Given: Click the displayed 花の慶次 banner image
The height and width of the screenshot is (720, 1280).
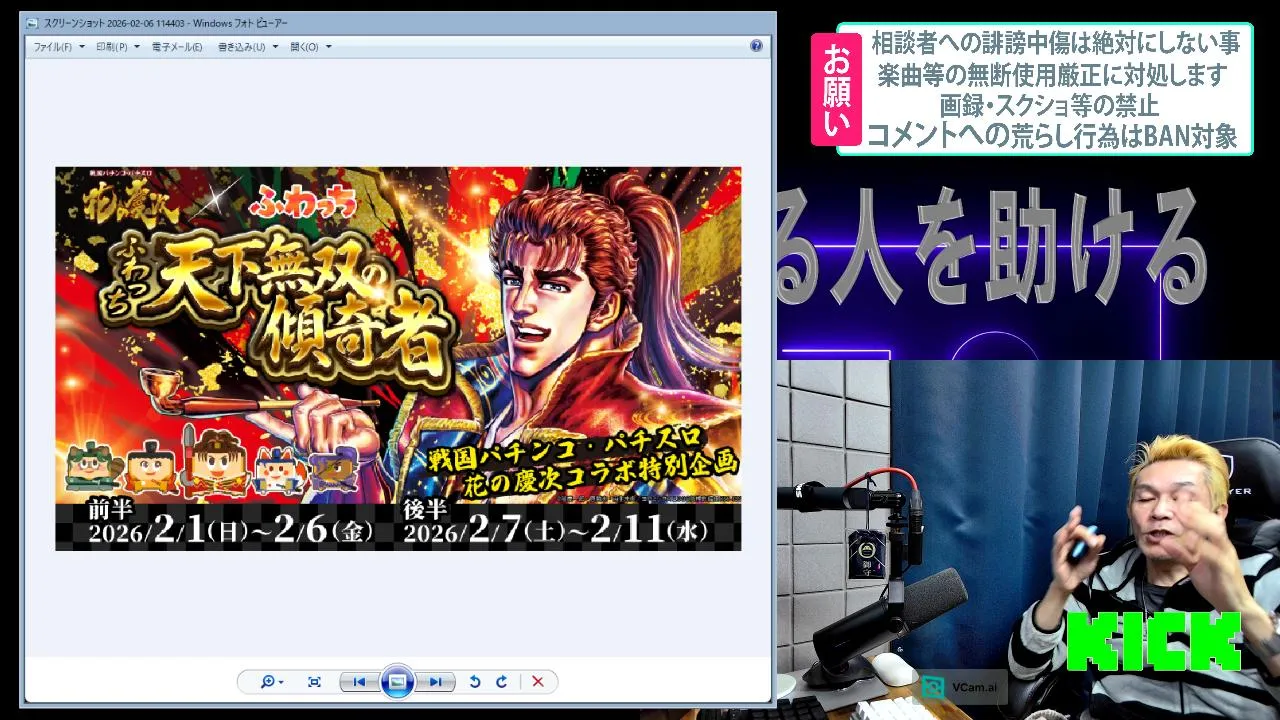Looking at the screenshot, I should (398, 358).
